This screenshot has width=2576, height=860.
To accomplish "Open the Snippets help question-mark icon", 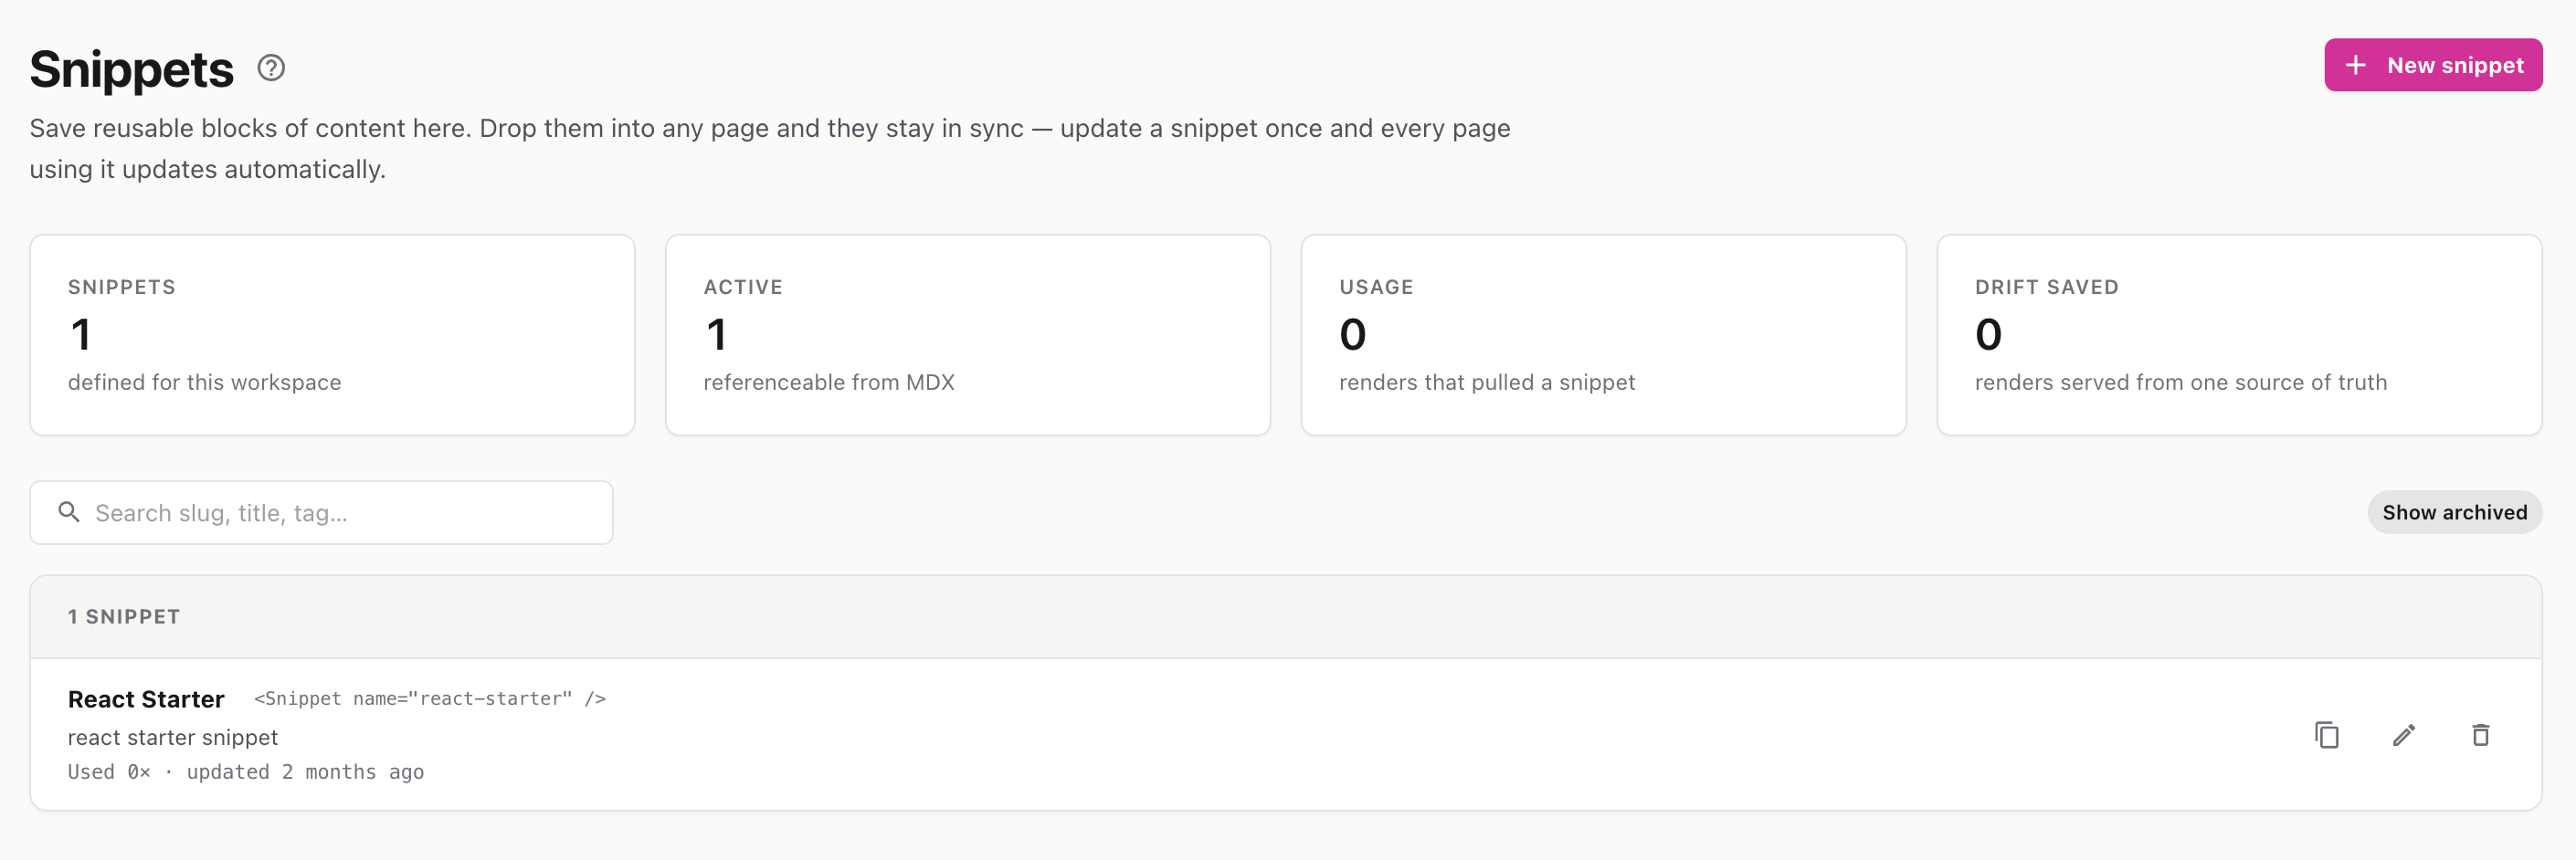I will tap(271, 68).
